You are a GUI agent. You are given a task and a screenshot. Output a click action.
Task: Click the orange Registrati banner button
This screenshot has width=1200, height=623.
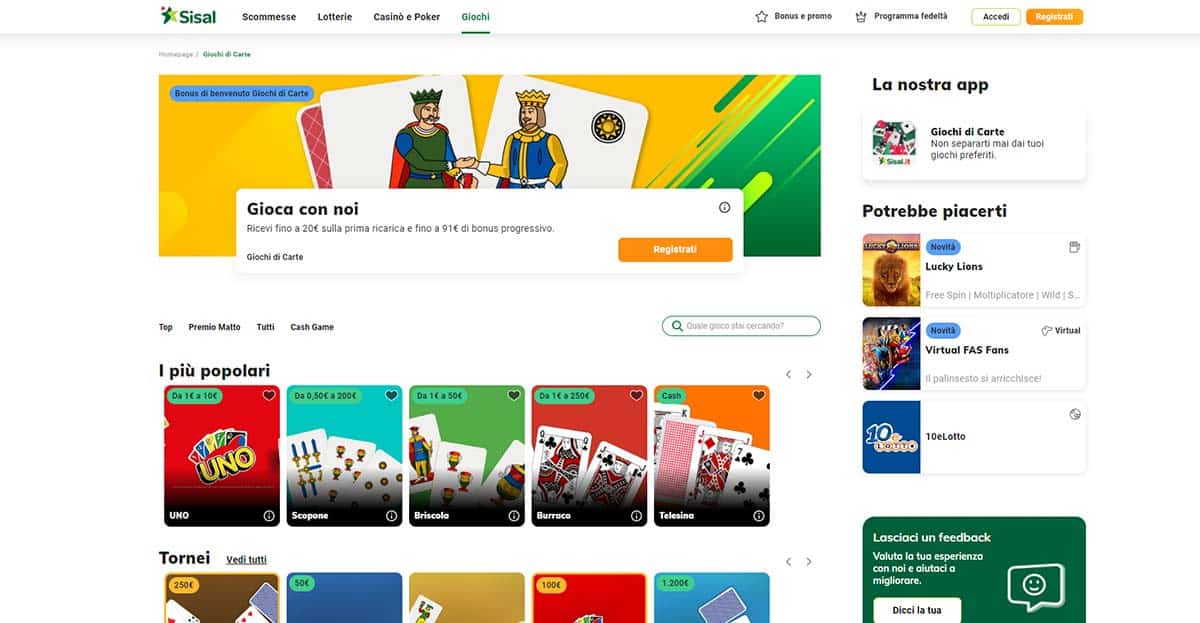[675, 250]
